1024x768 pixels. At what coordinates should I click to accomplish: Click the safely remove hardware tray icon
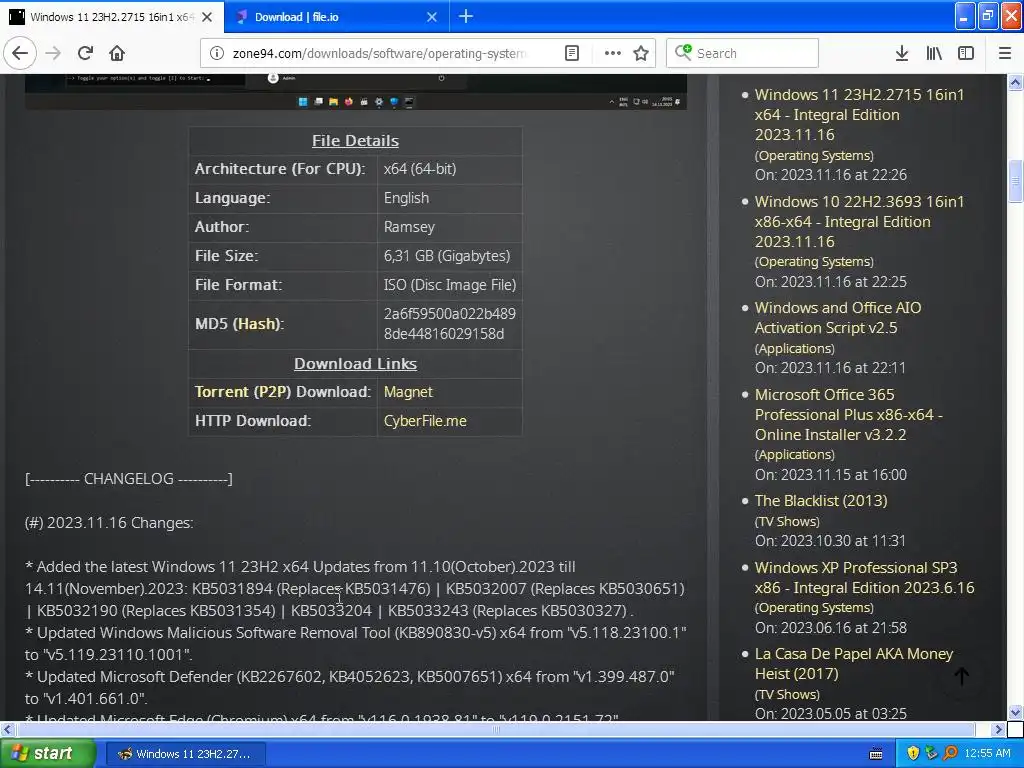[x=931, y=754]
